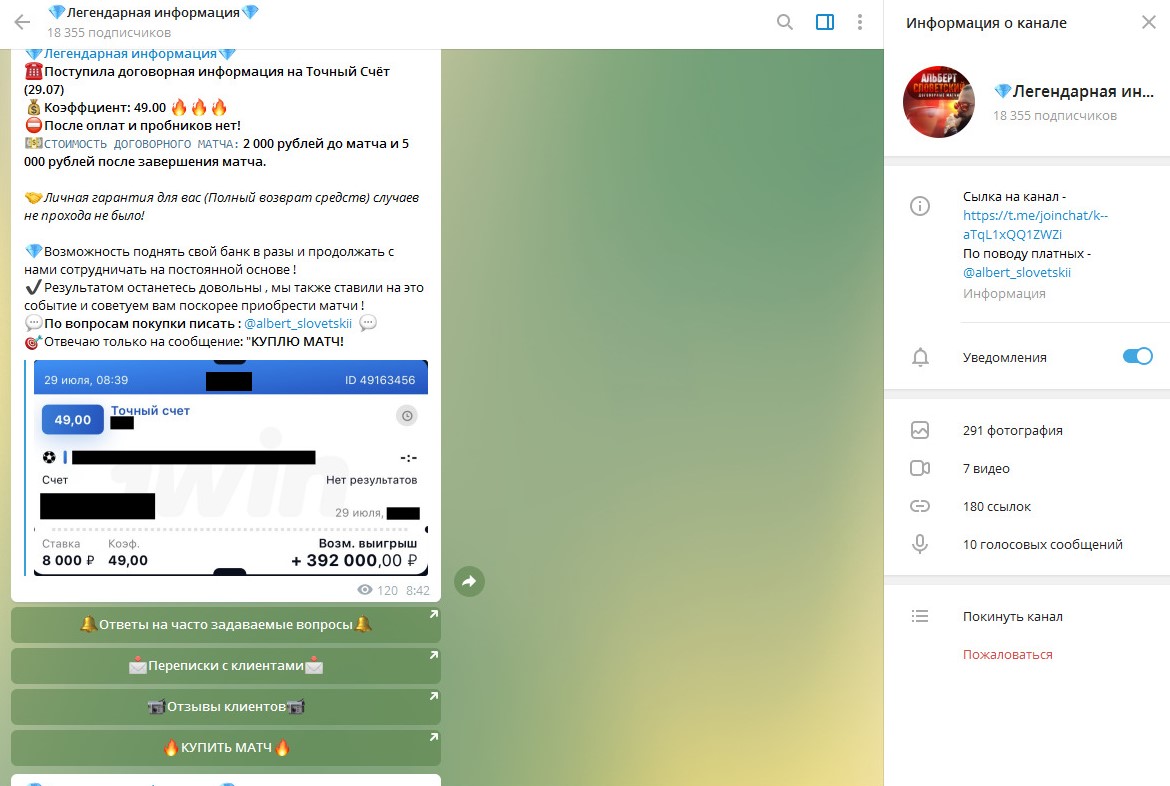Forward the post with the share arrow
1170x786 pixels.
469,581
